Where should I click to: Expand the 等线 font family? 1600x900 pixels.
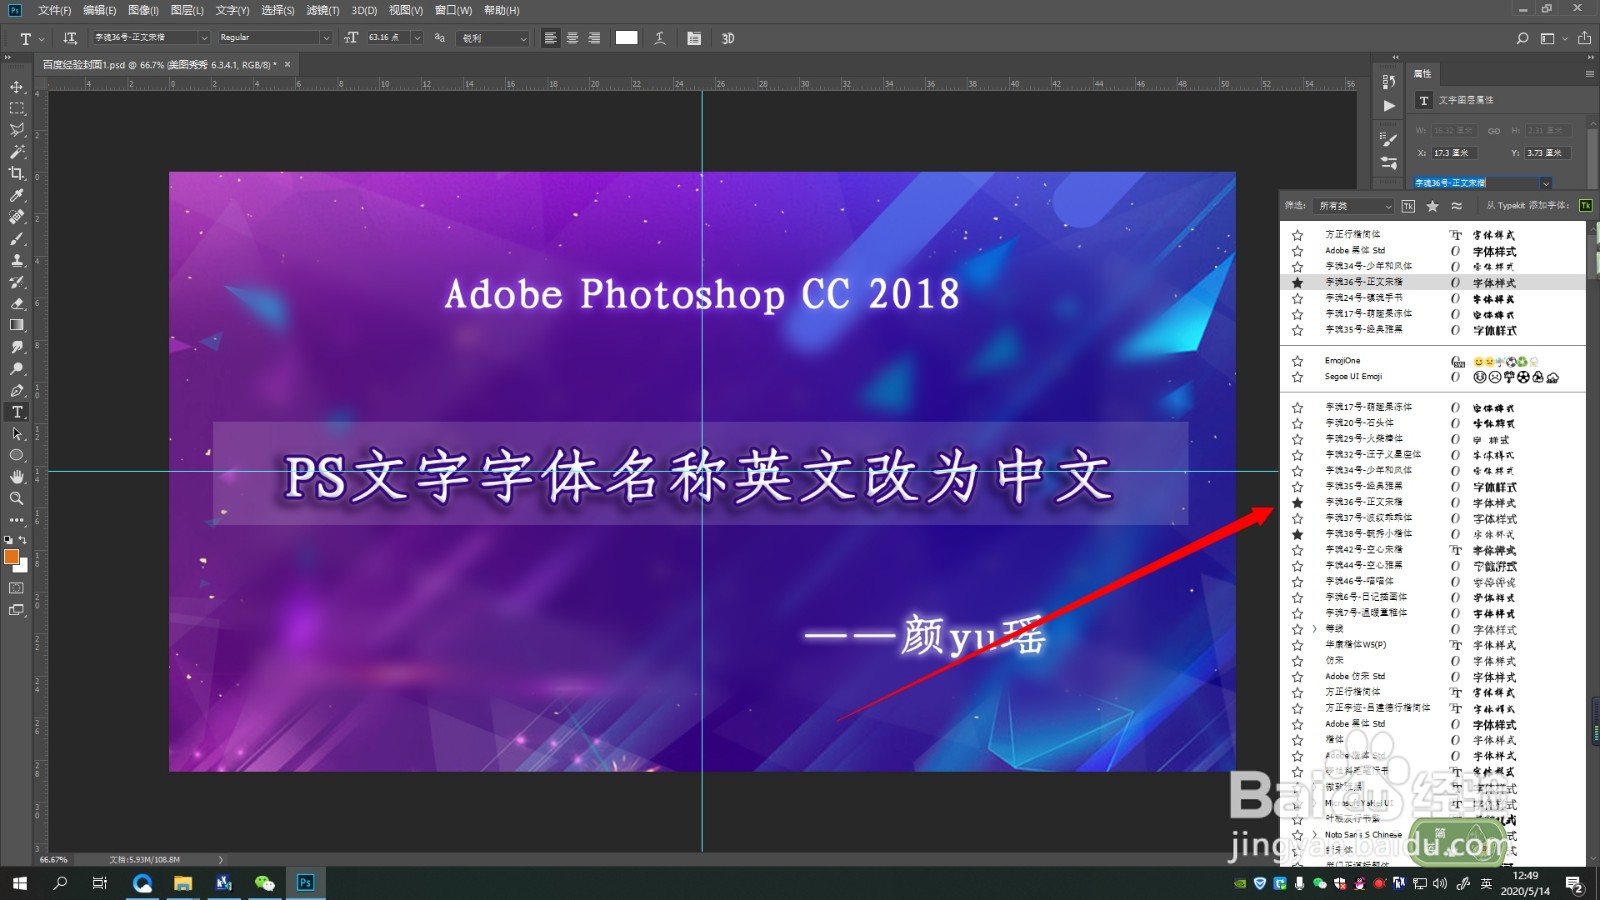pyautogui.click(x=1314, y=629)
